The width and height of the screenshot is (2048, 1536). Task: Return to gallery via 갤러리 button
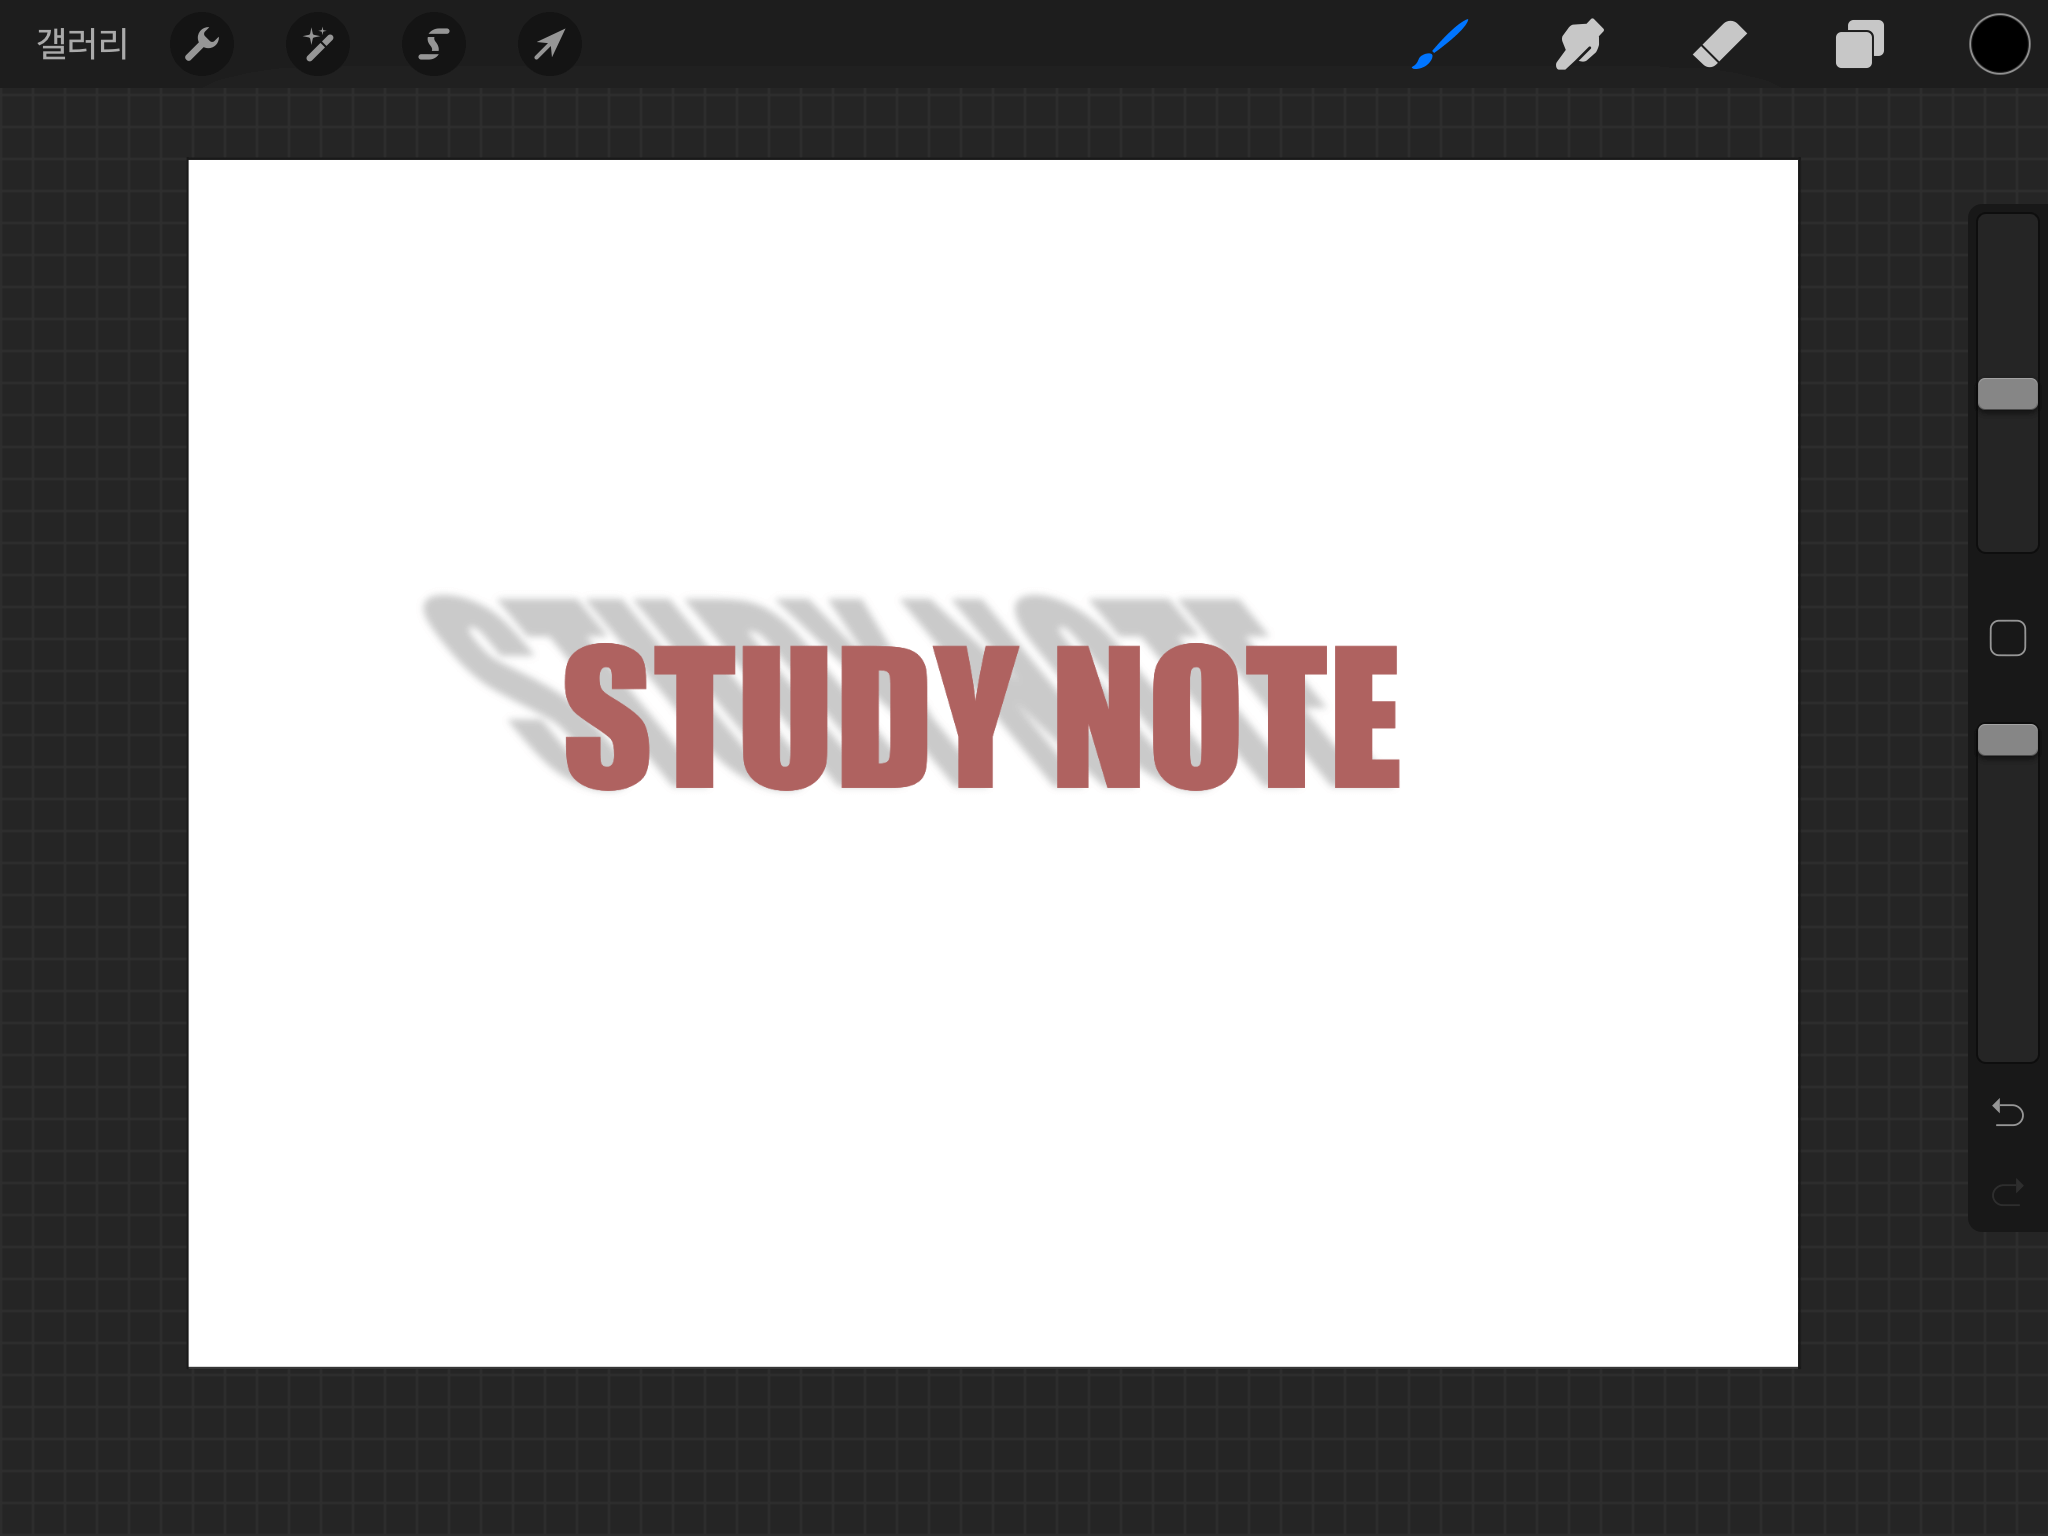coord(82,44)
